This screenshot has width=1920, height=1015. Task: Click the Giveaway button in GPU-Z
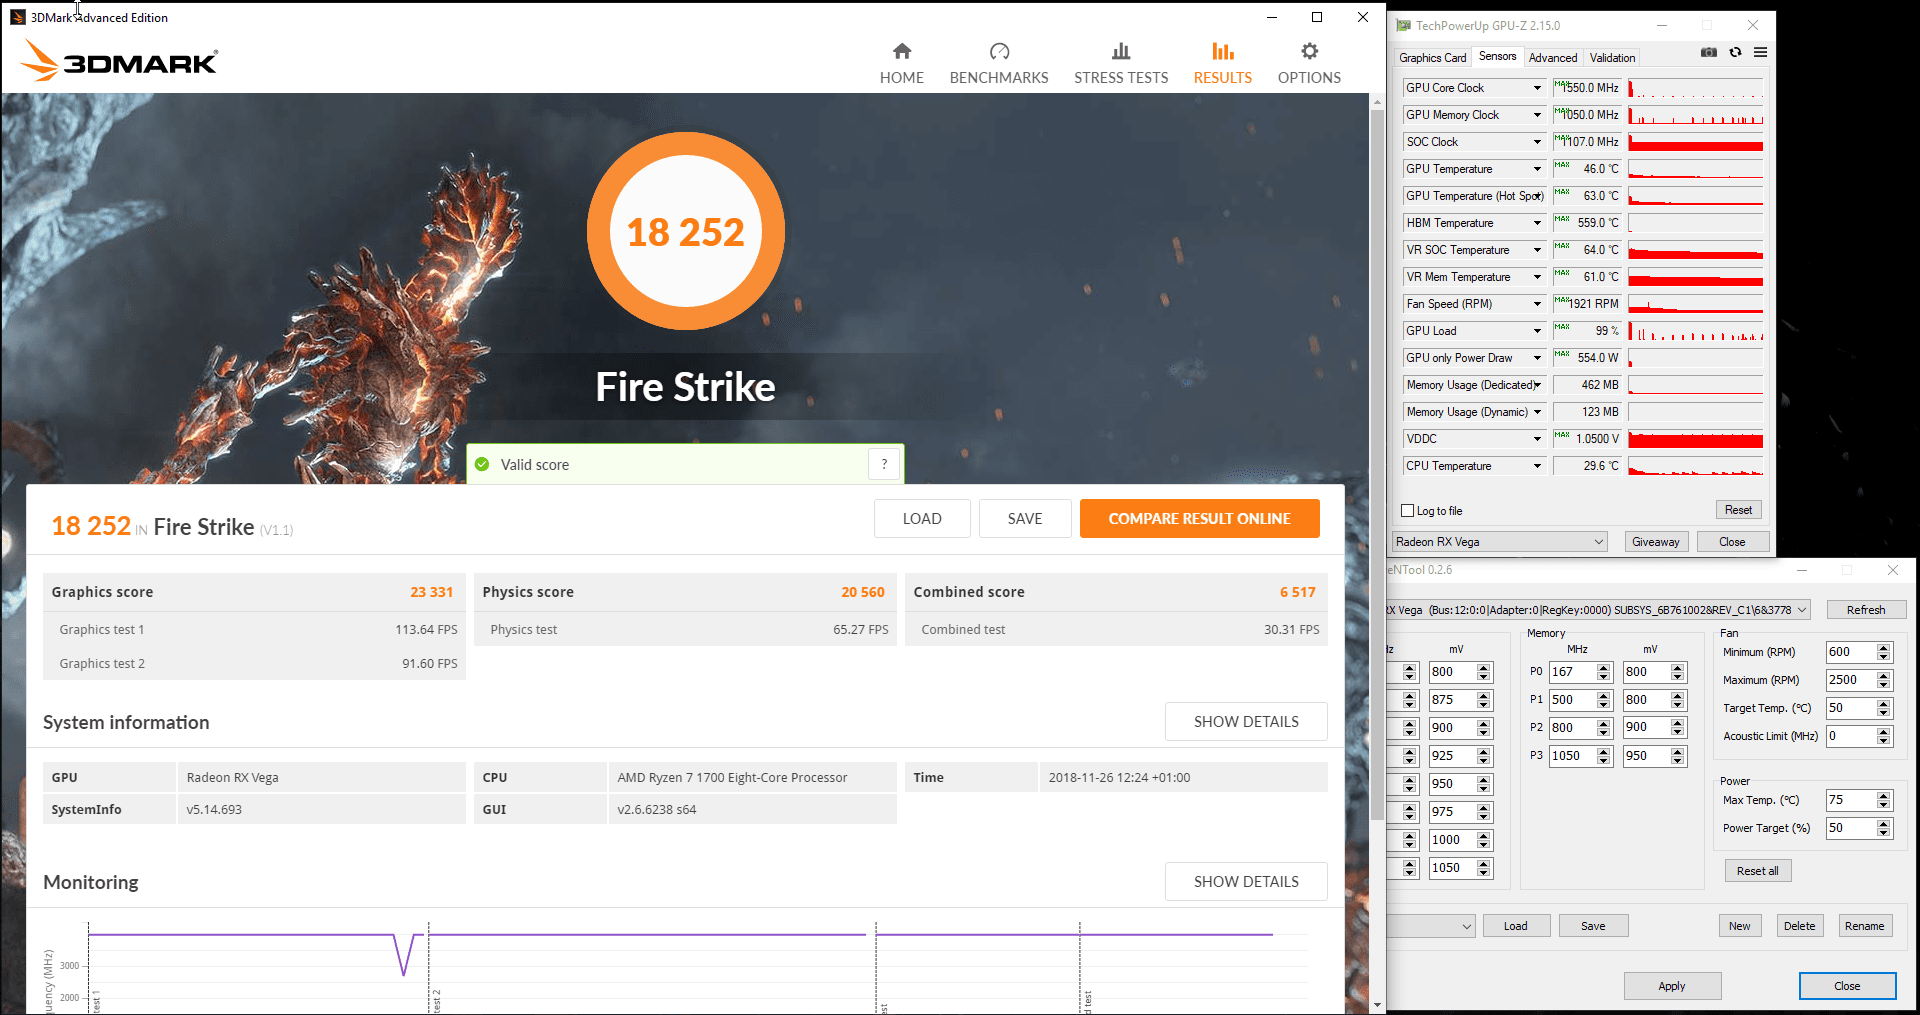point(1656,542)
